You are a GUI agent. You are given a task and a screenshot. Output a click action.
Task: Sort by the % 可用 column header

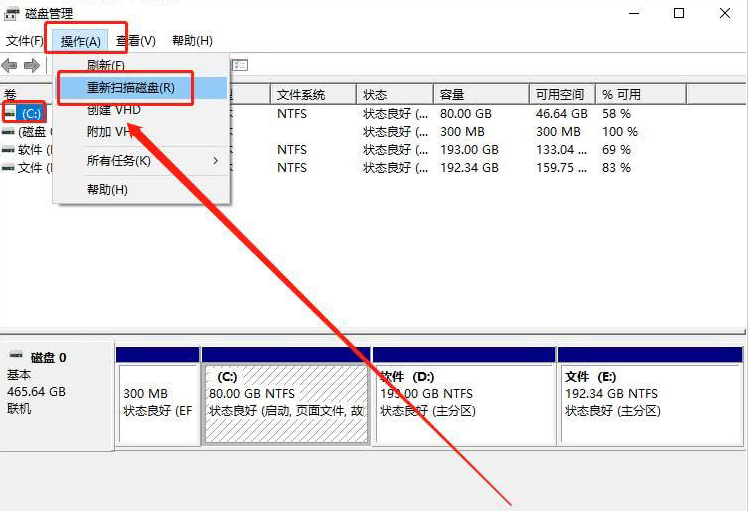tap(641, 94)
